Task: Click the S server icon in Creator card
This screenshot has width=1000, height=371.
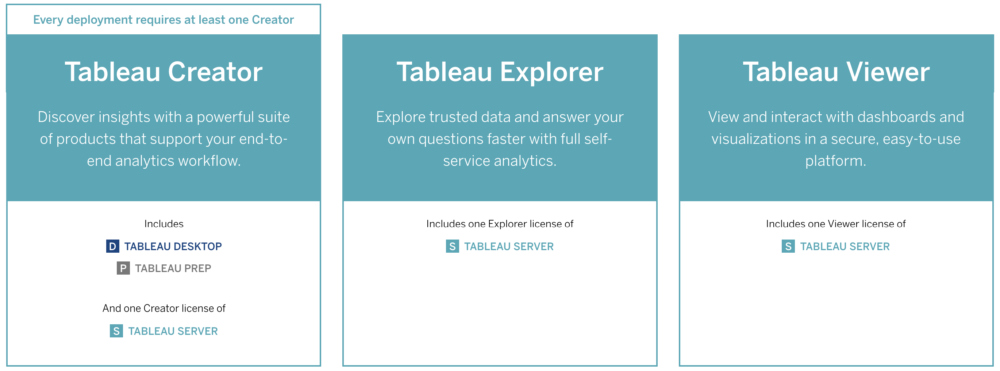Action: (116, 331)
